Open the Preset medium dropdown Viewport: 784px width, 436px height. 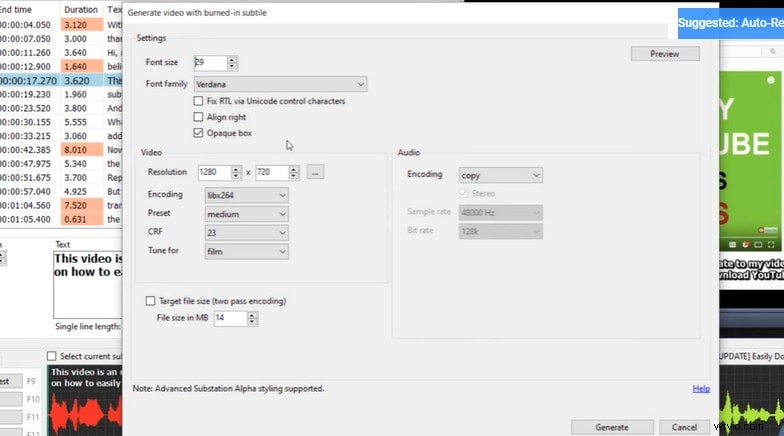click(246, 213)
